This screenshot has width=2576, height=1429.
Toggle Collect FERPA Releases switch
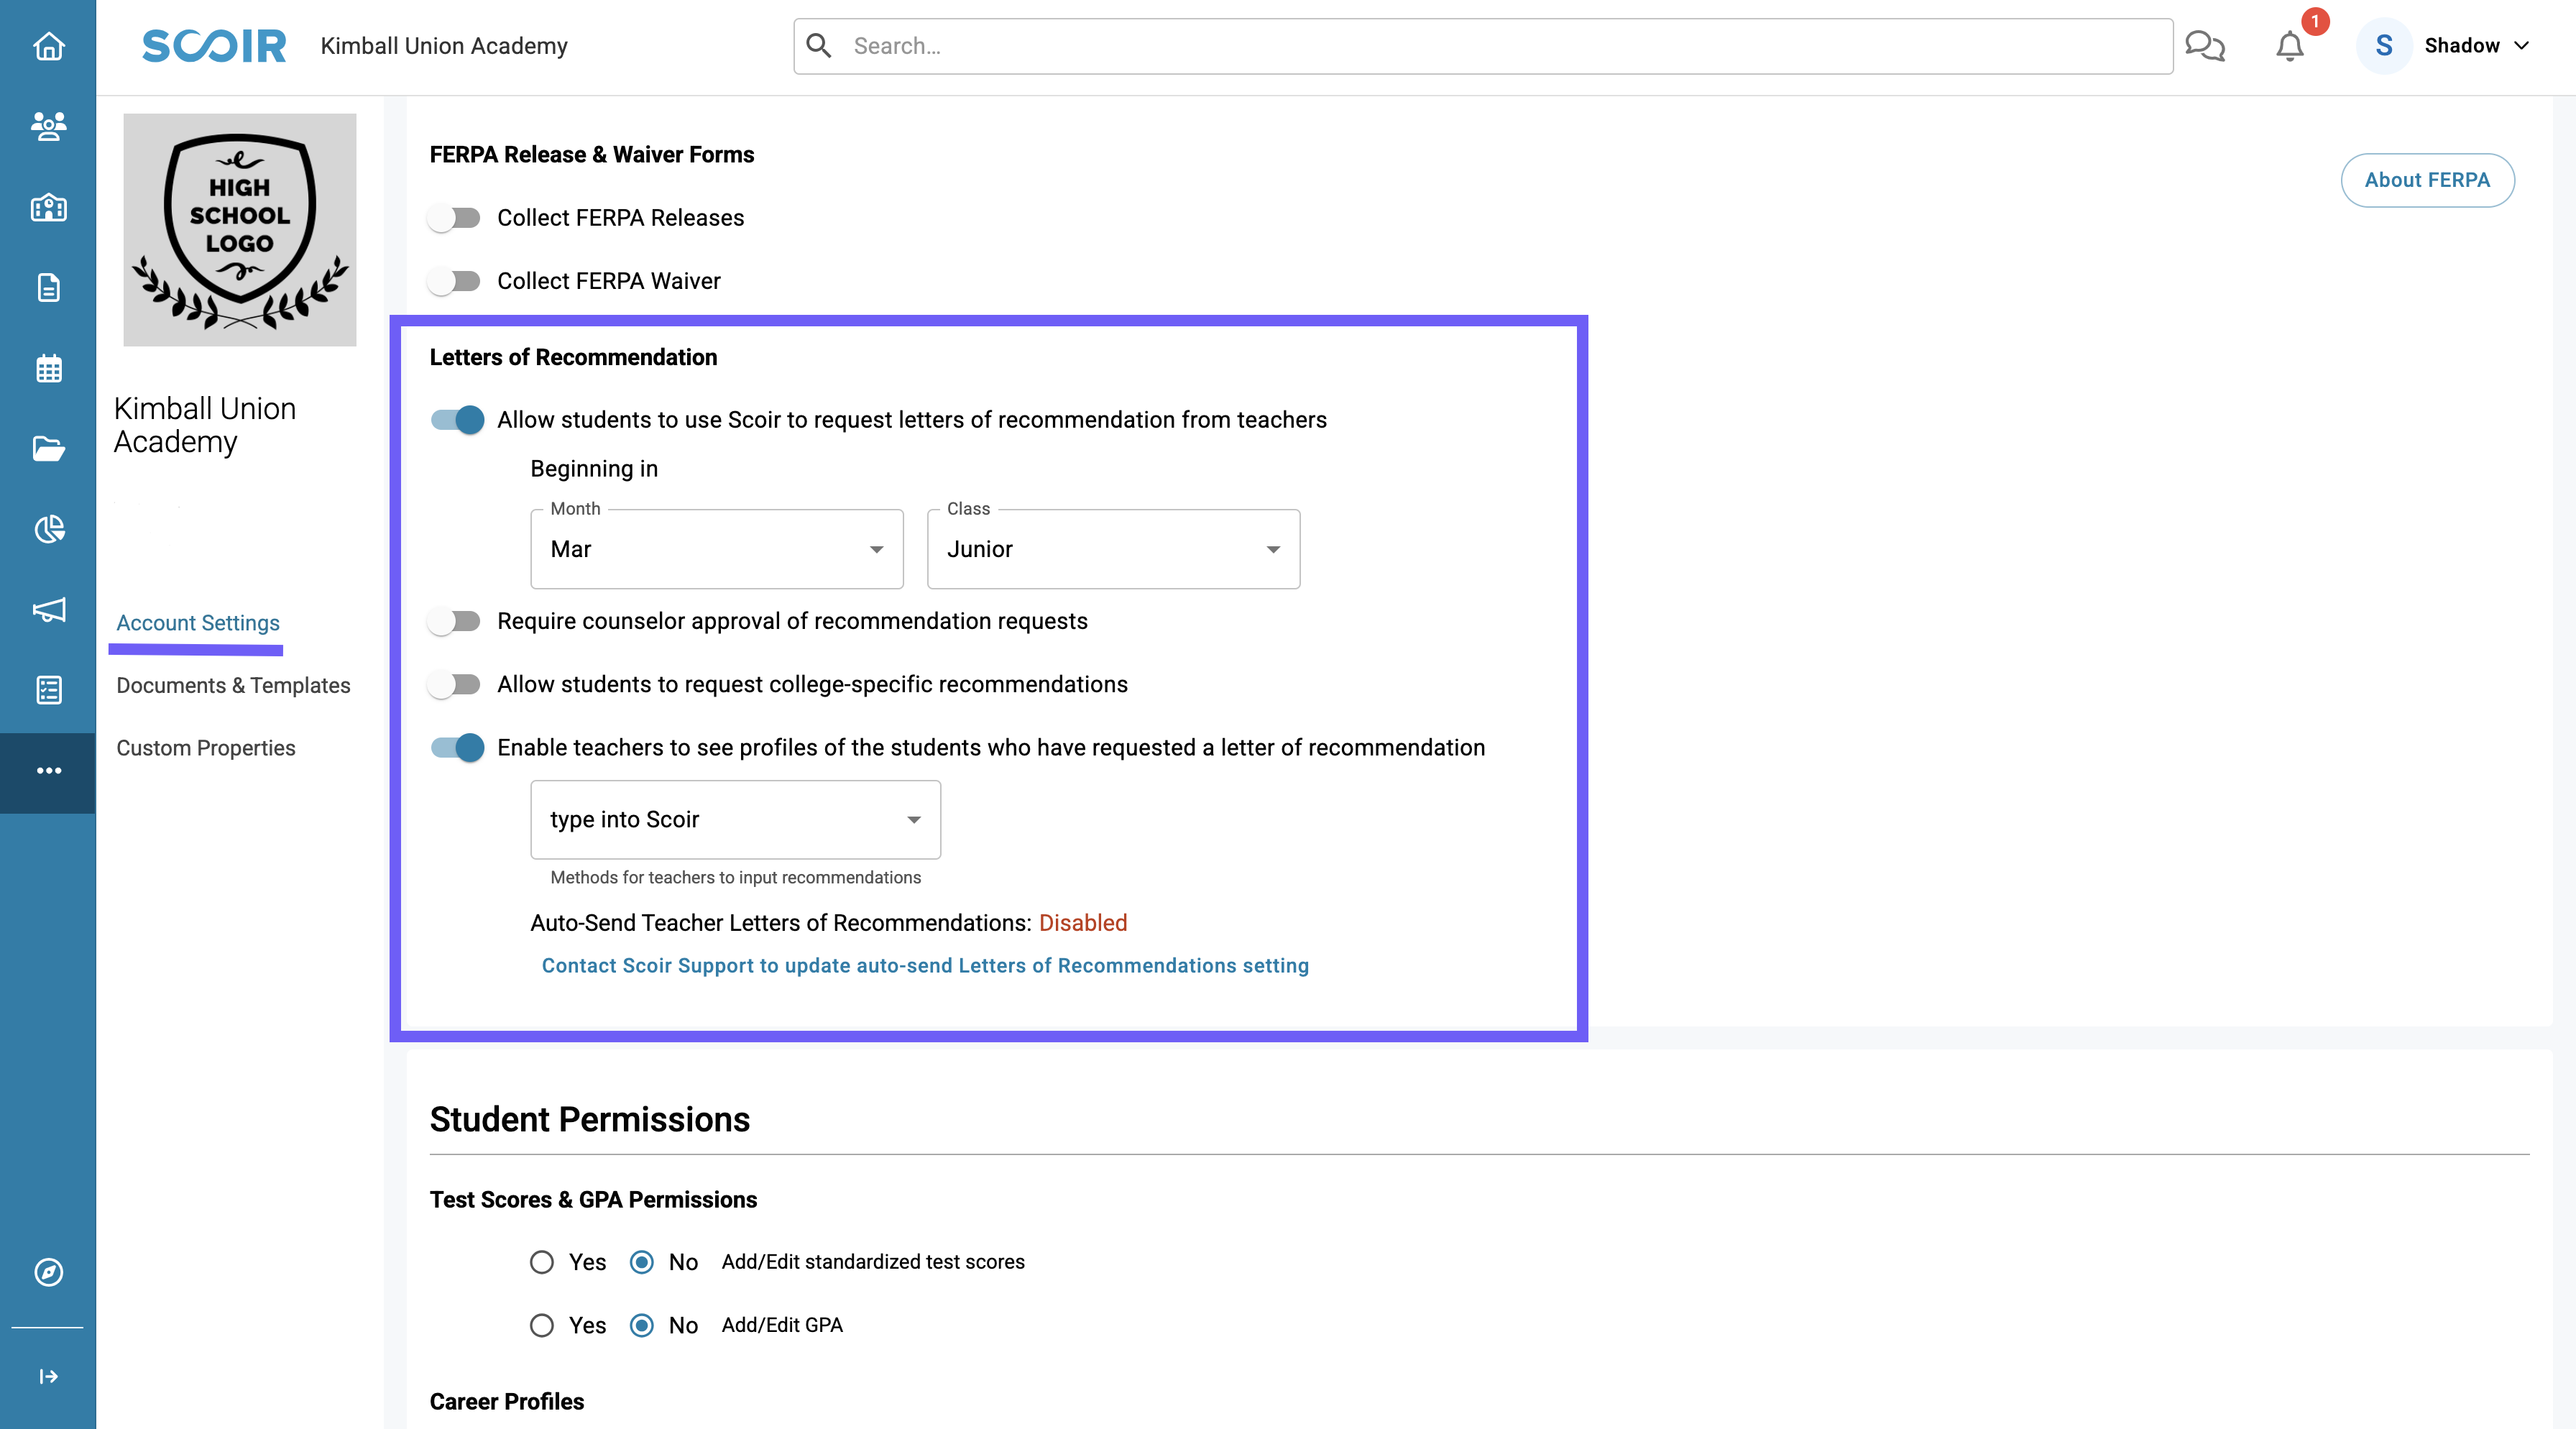pyautogui.click(x=455, y=218)
